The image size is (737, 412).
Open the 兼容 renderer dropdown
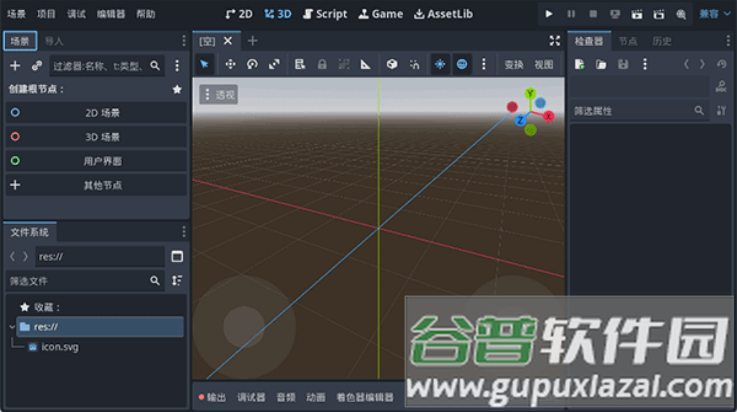pyautogui.click(x=714, y=14)
